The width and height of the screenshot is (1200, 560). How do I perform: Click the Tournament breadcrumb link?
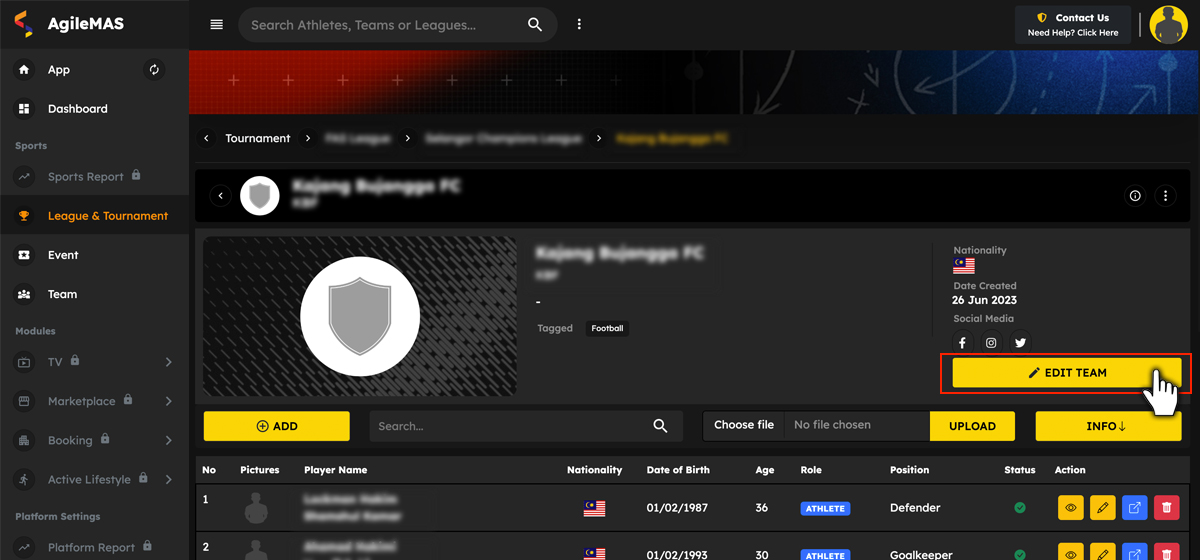[x=257, y=138]
